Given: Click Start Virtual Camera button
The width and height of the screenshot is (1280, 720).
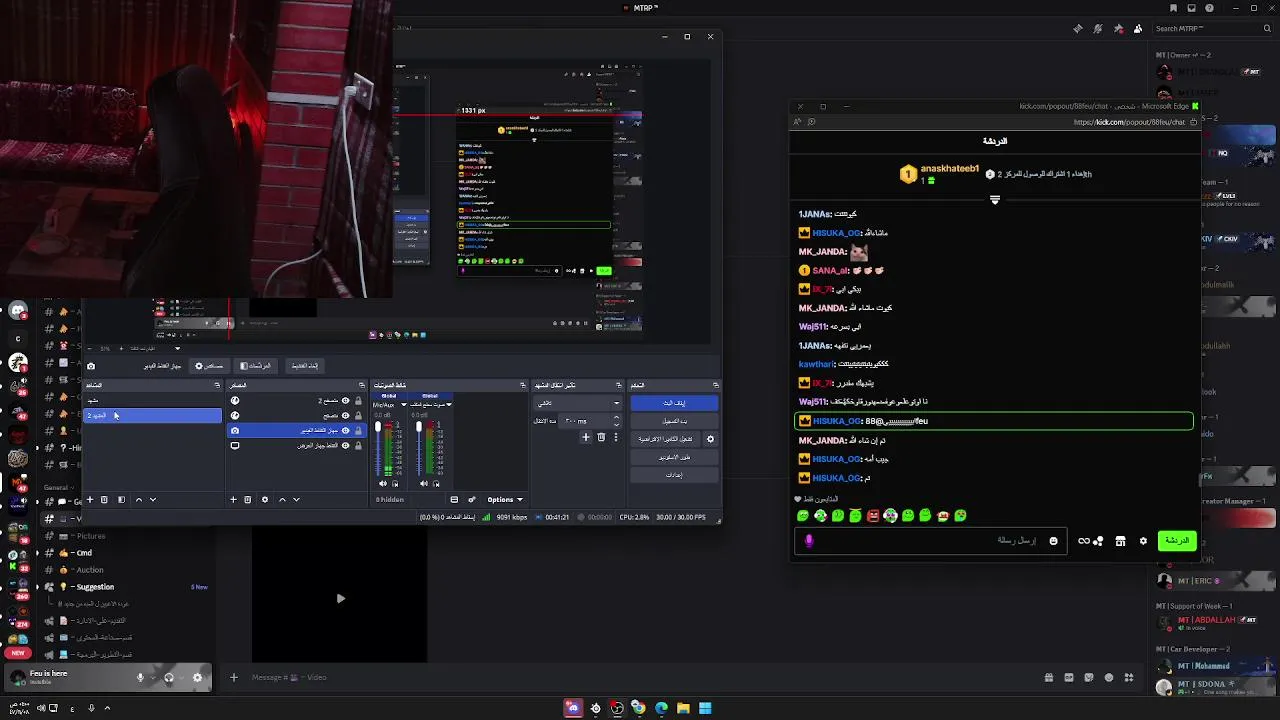Looking at the screenshot, I should (x=665, y=439).
